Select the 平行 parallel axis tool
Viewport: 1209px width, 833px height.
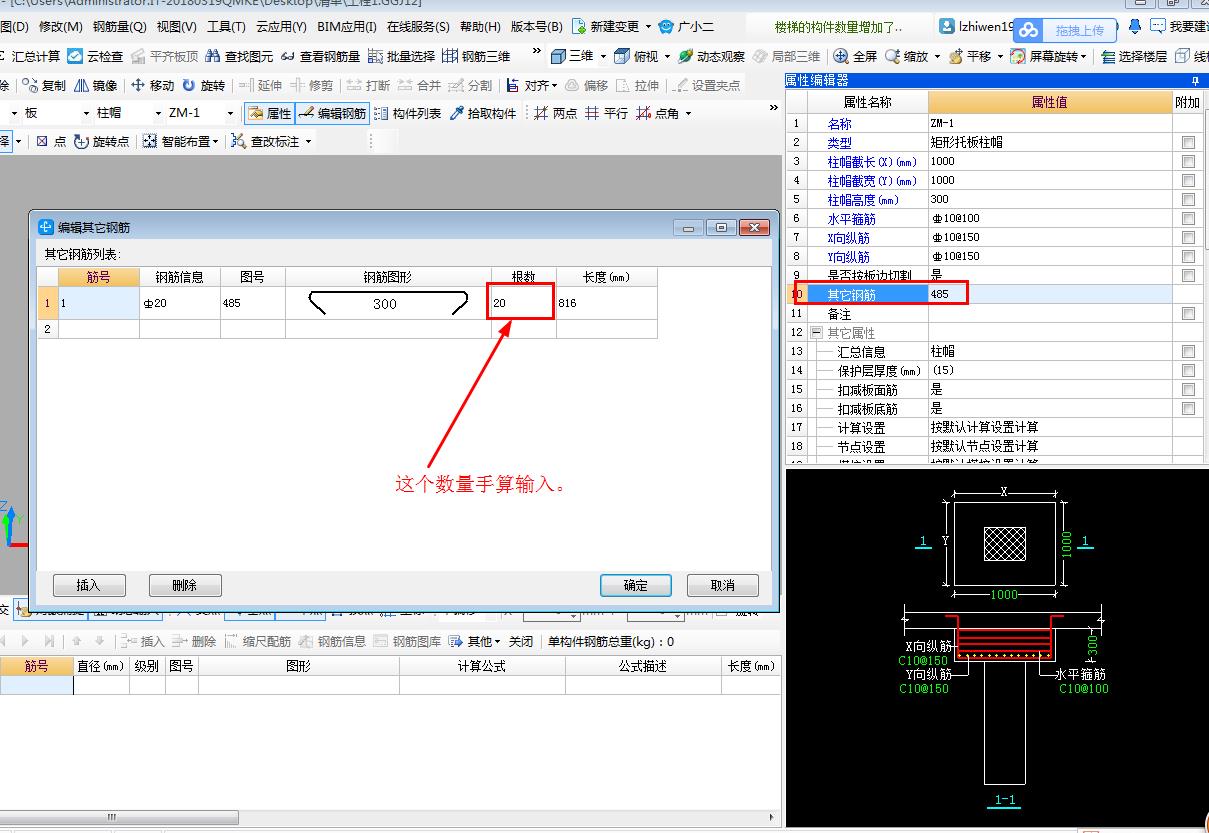pos(607,114)
